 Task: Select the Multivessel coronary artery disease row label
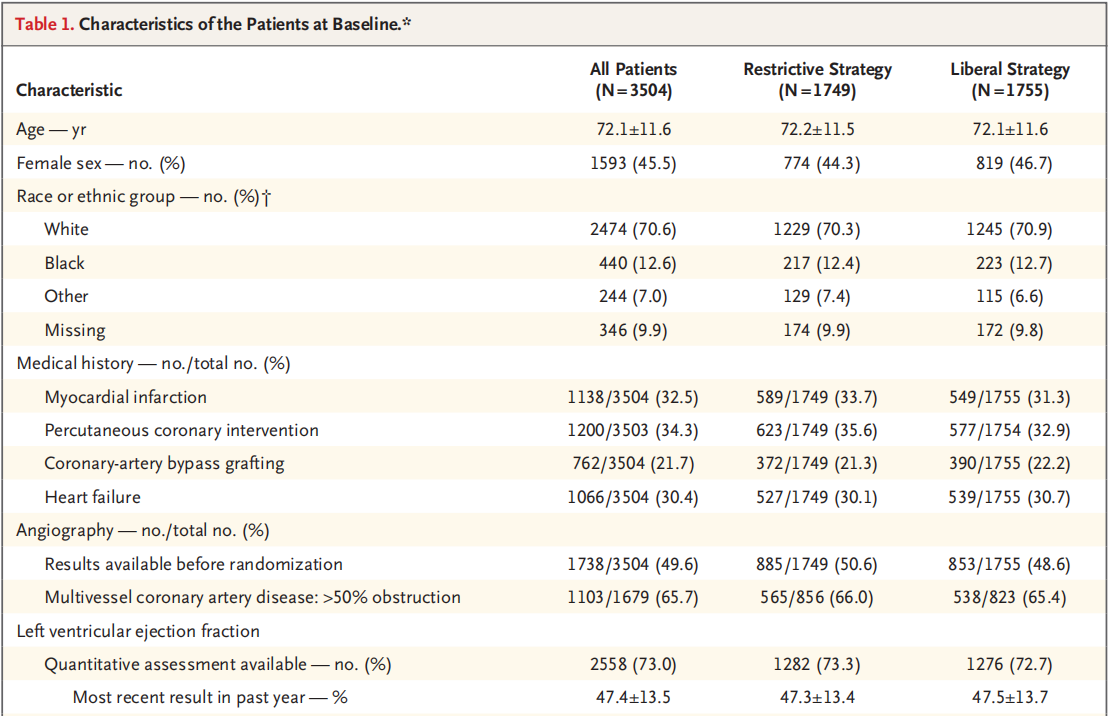[252, 597]
